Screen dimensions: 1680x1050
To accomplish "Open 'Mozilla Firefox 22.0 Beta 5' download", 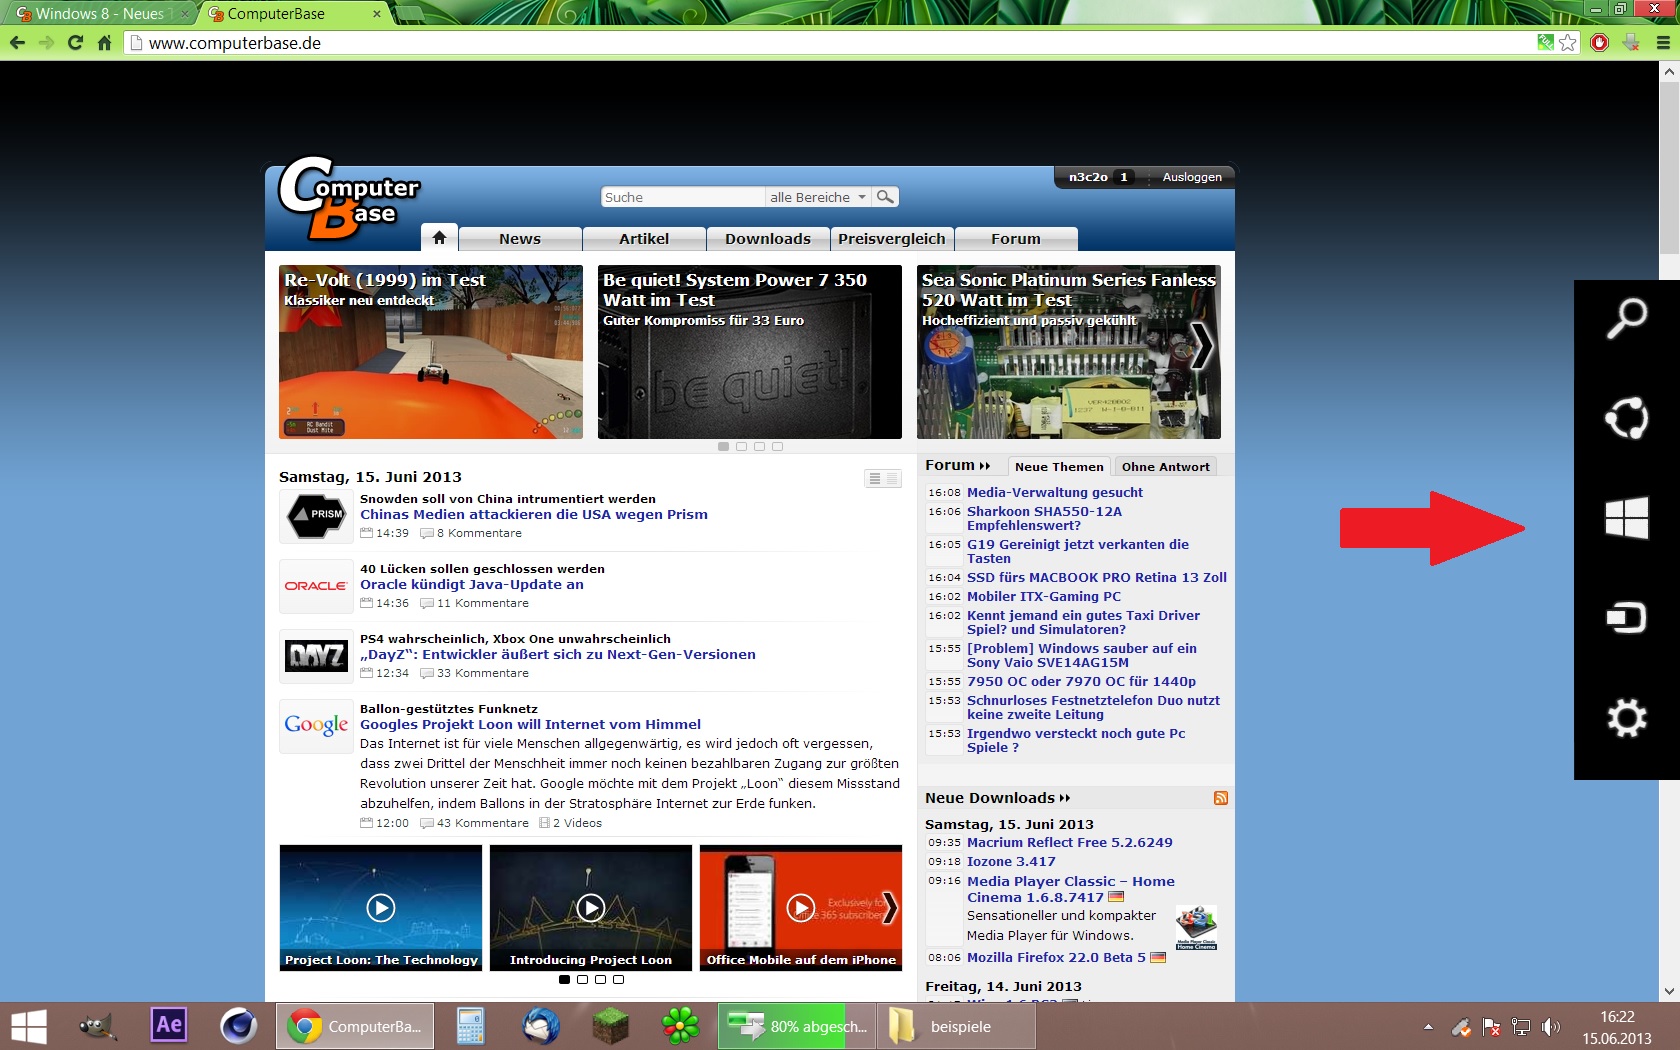I will point(1056,958).
